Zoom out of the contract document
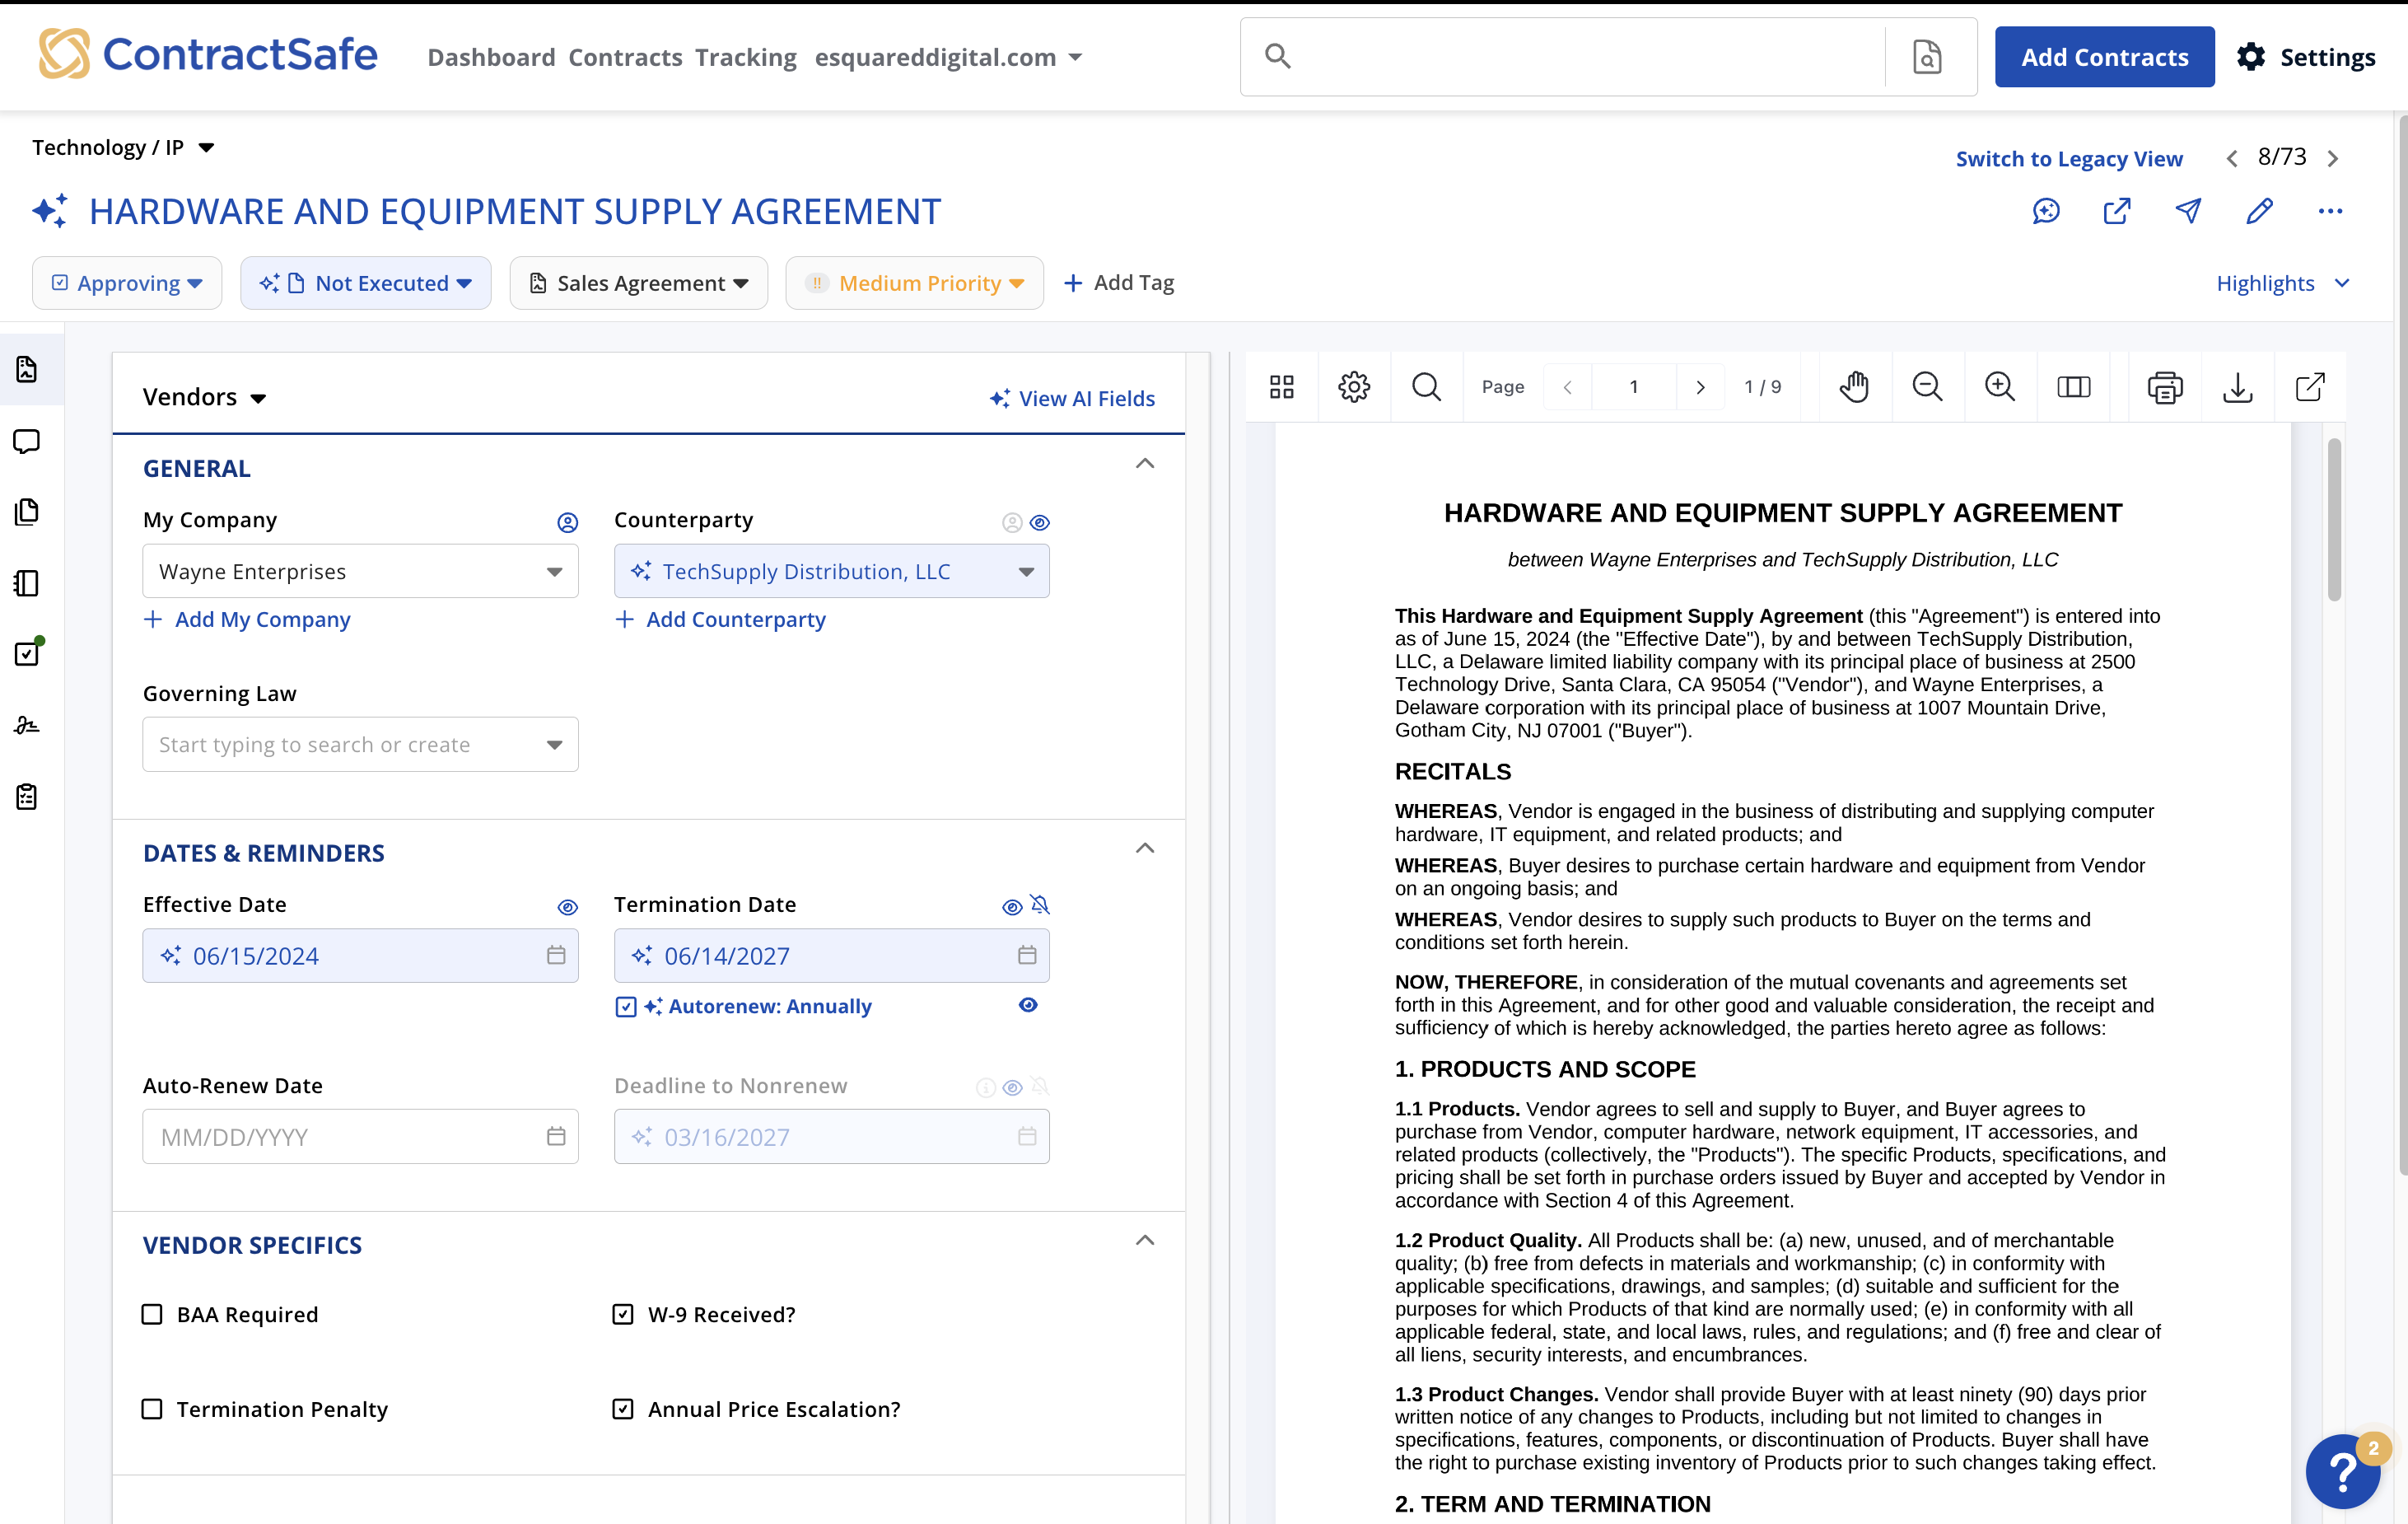 (1927, 386)
